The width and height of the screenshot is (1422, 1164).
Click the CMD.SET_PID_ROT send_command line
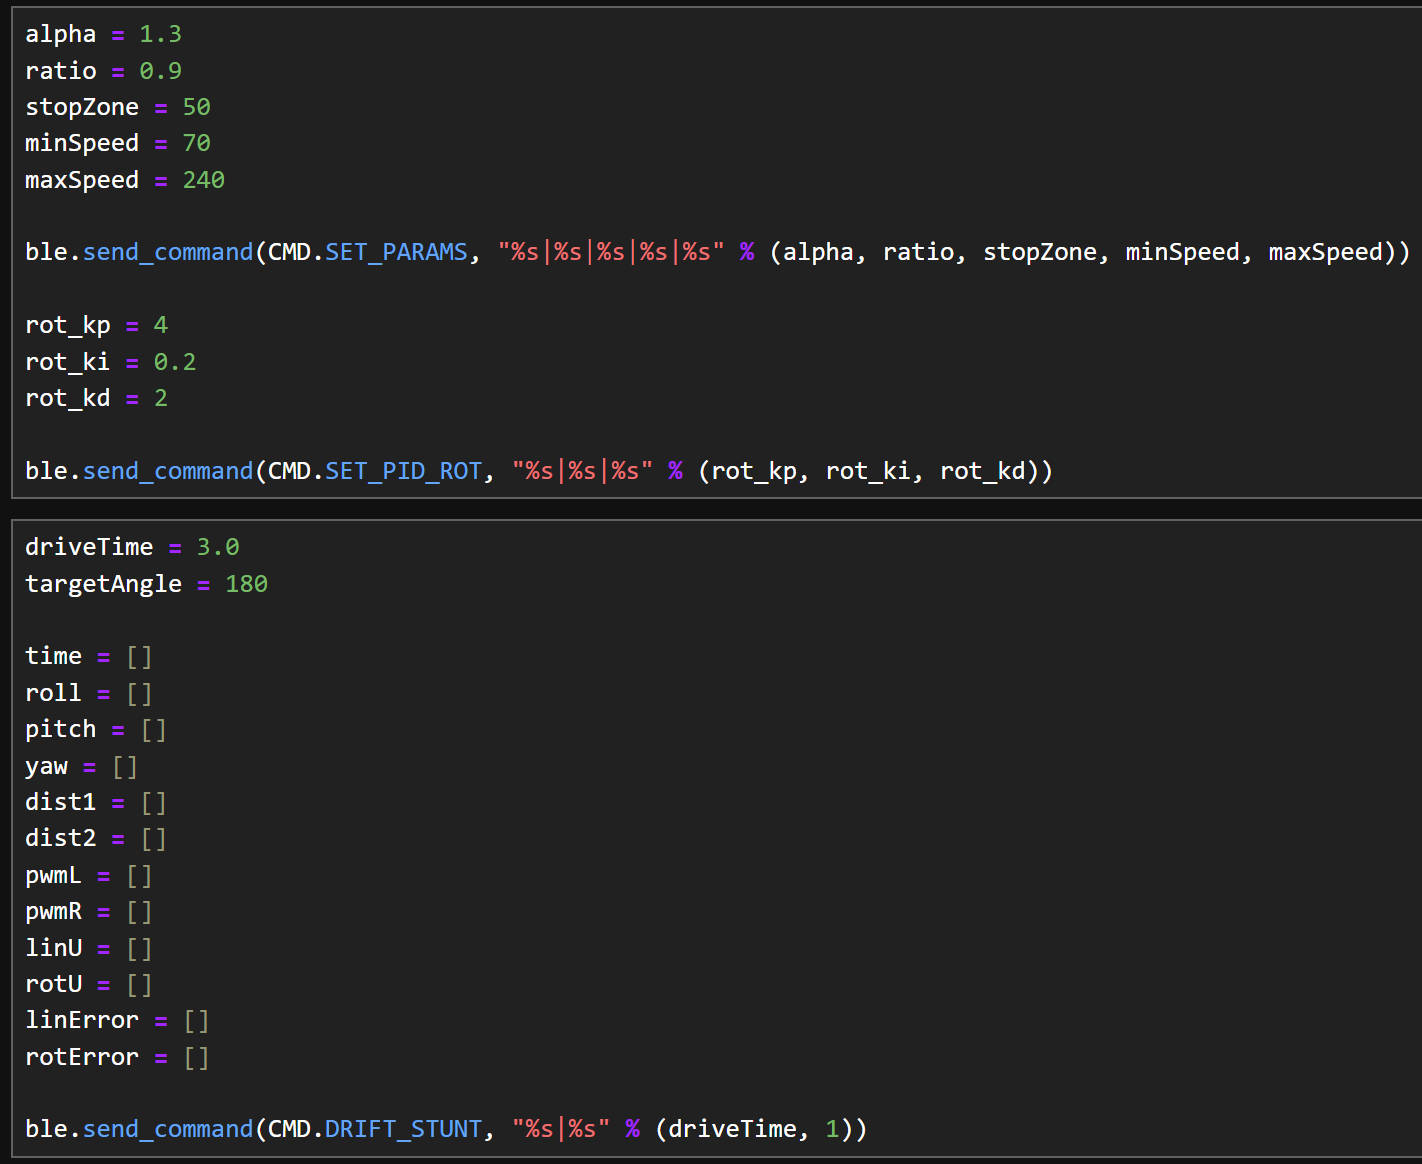(x=539, y=471)
